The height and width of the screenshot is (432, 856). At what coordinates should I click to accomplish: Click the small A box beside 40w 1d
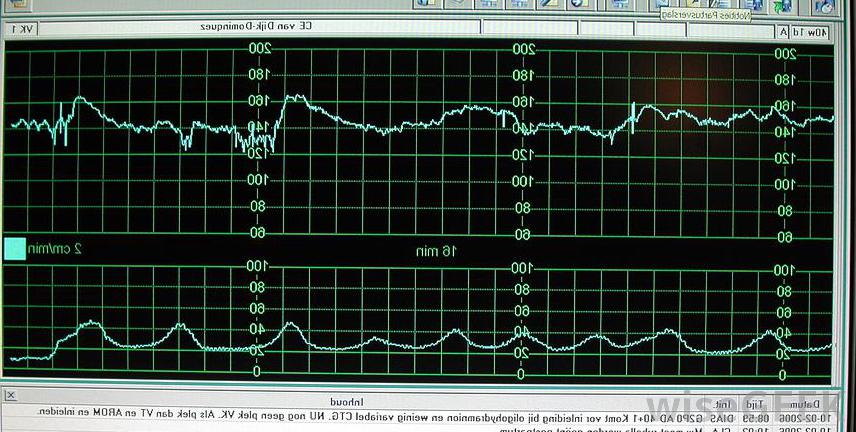784,31
